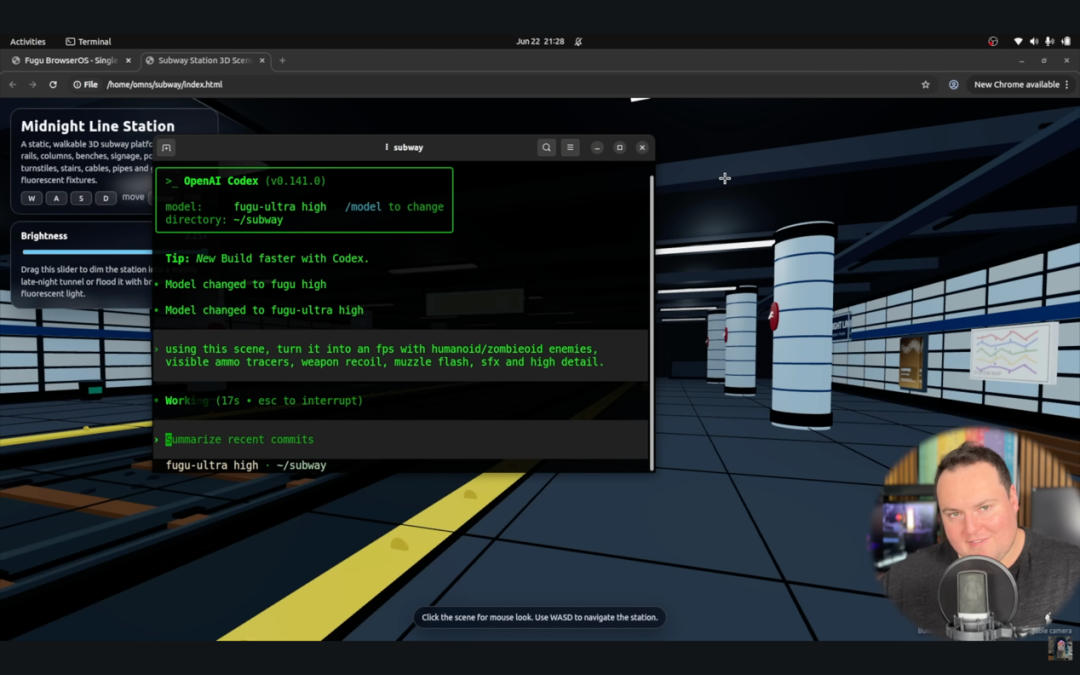This screenshot has width=1080, height=675.
Task: Go forward in Chrome
Action: click(x=32, y=85)
